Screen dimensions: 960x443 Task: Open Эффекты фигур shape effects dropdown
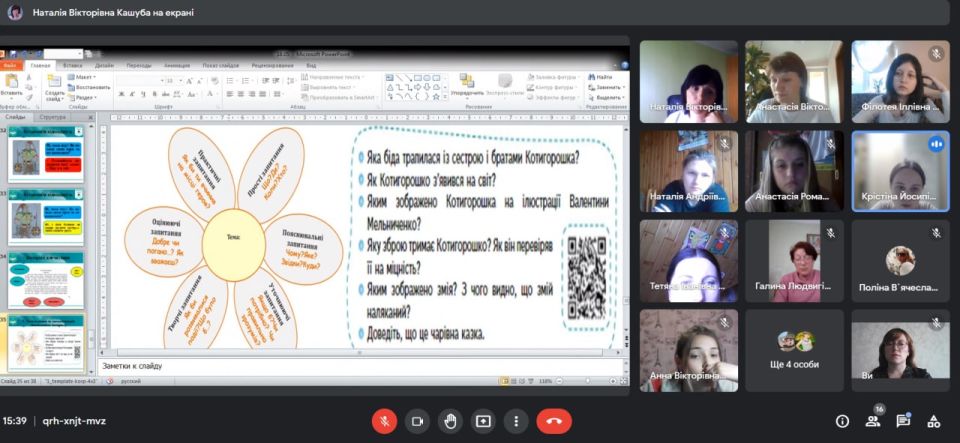click(x=552, y=97)
